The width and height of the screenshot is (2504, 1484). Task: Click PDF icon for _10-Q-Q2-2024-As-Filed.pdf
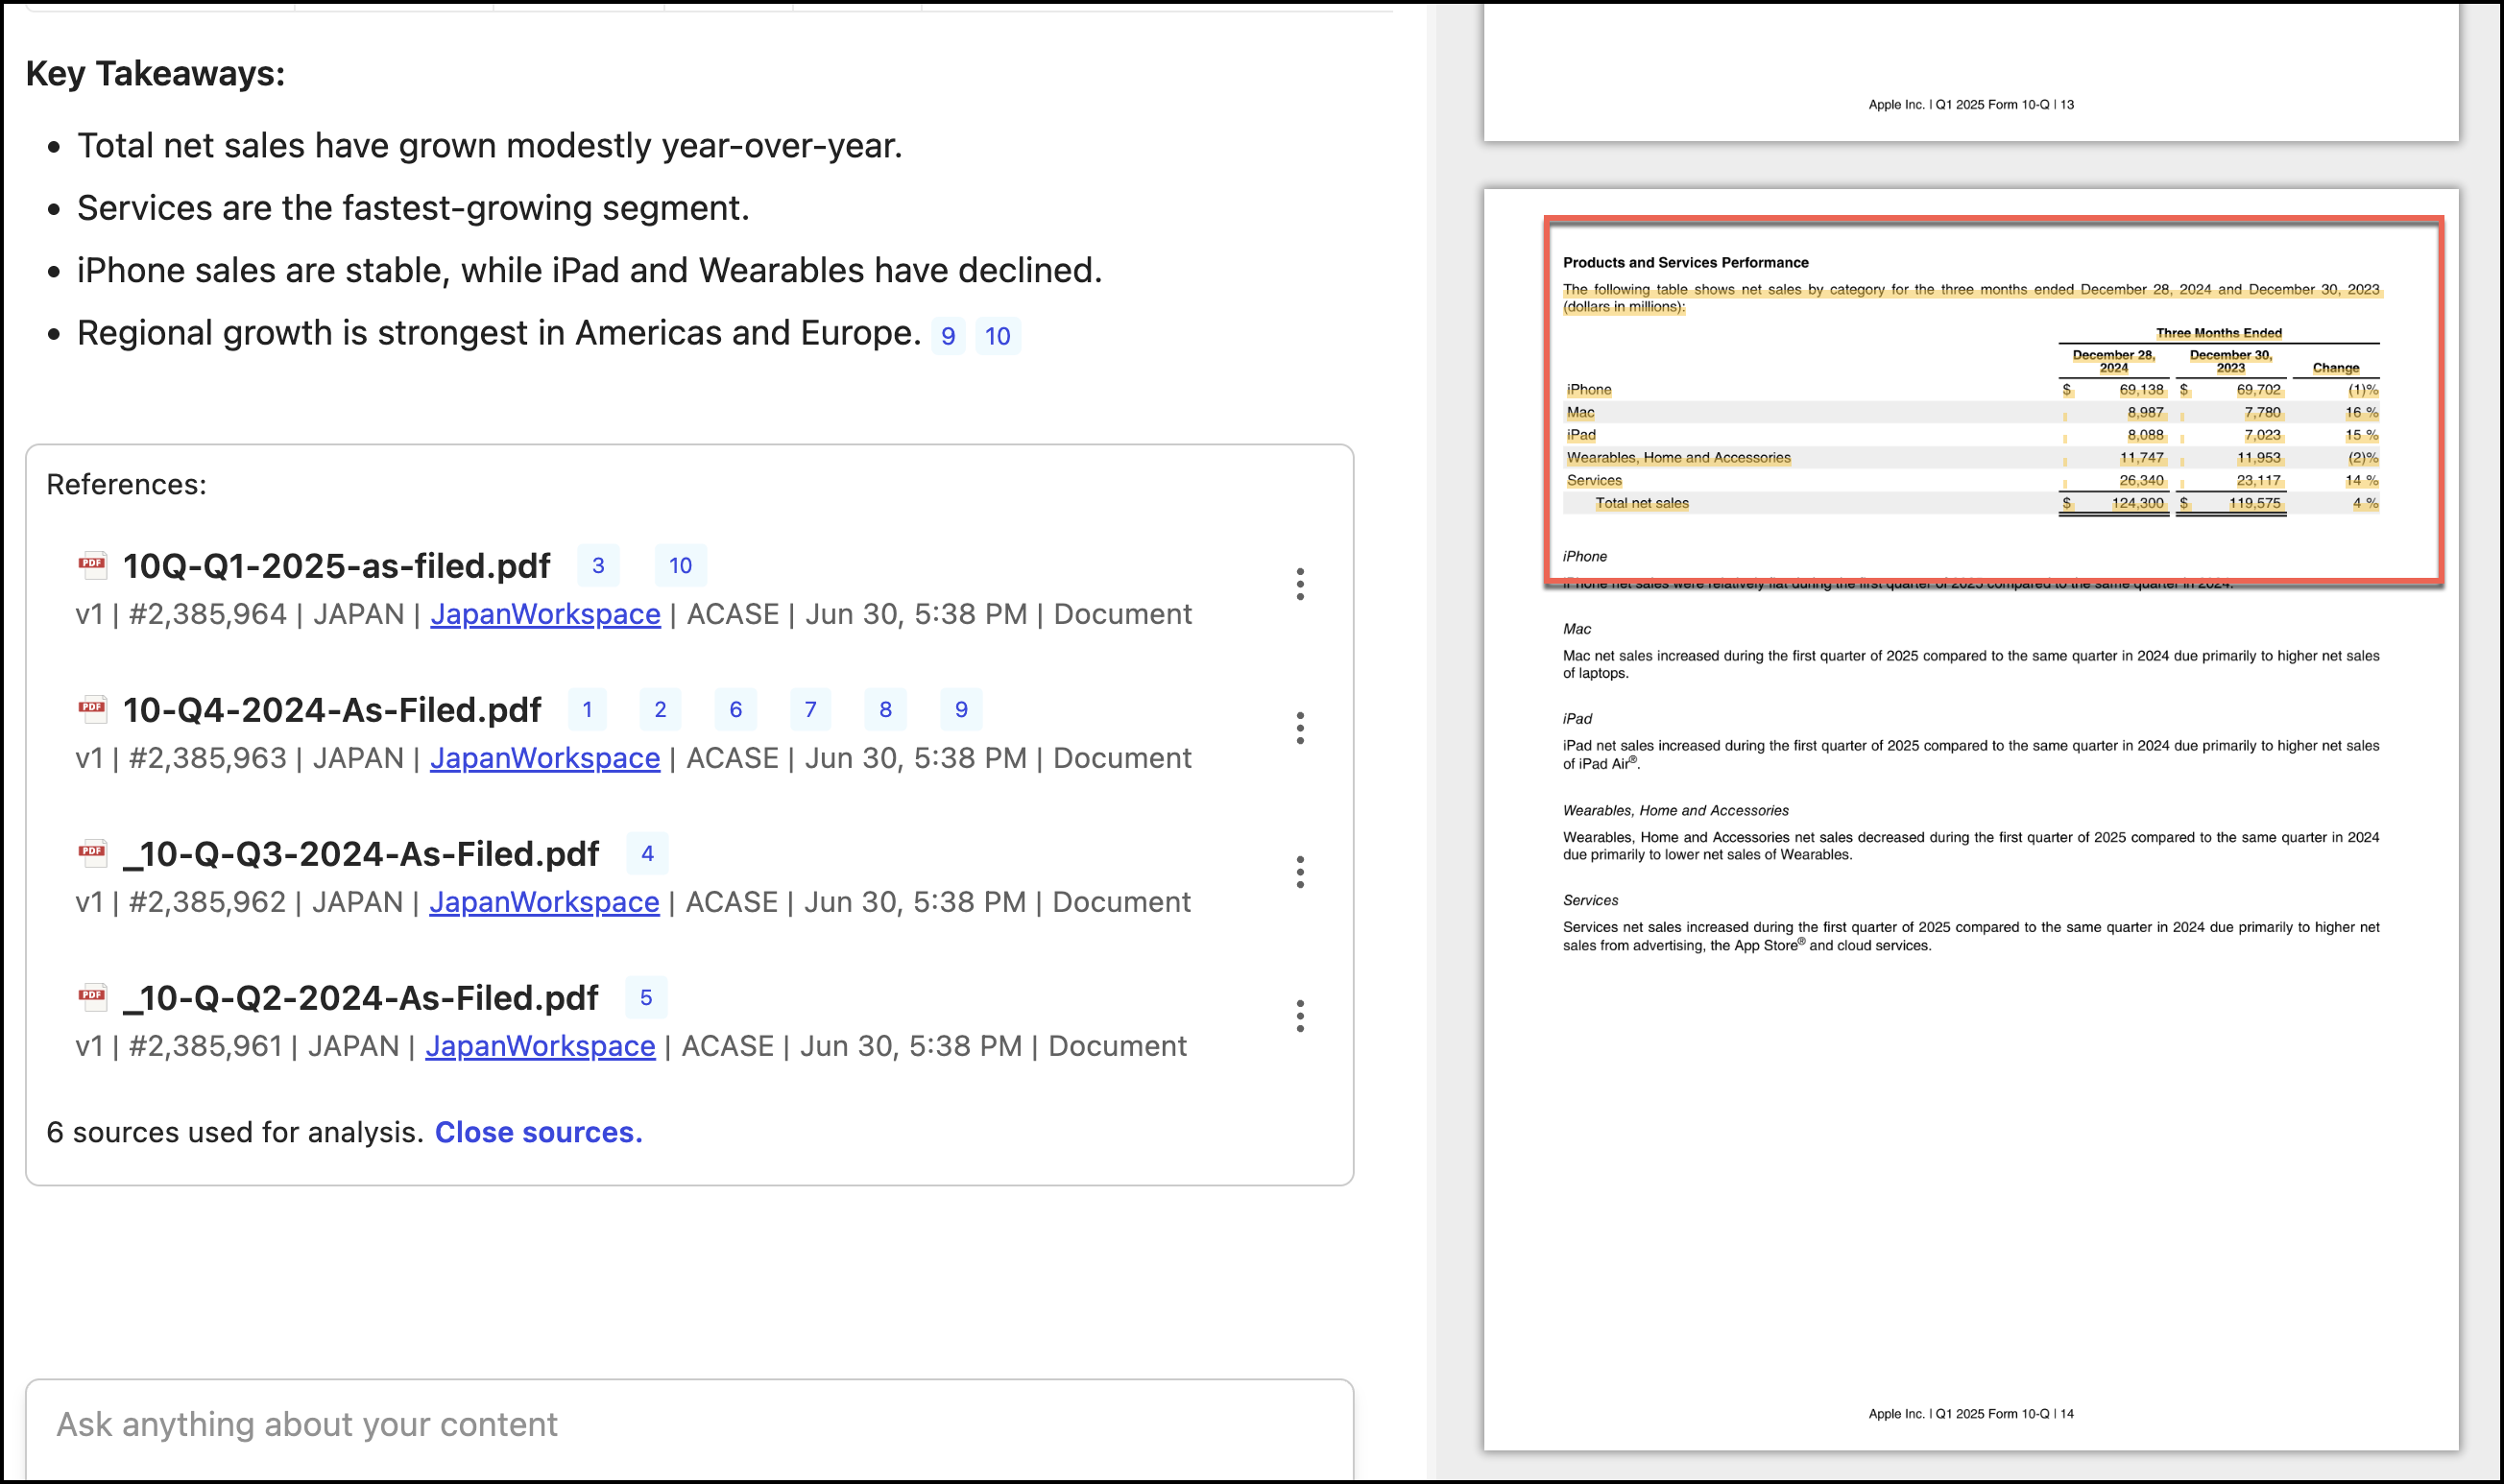92,996
